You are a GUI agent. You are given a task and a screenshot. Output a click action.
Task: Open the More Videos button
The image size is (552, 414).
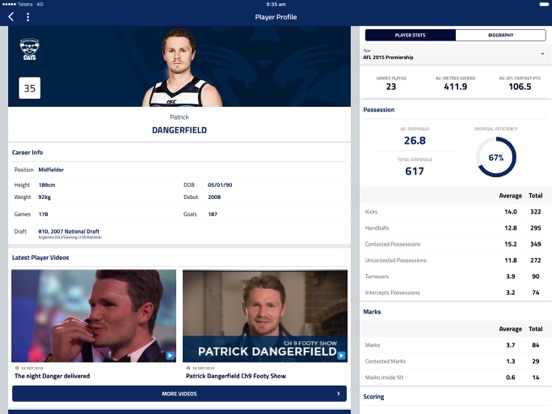(x=179, y=394)
